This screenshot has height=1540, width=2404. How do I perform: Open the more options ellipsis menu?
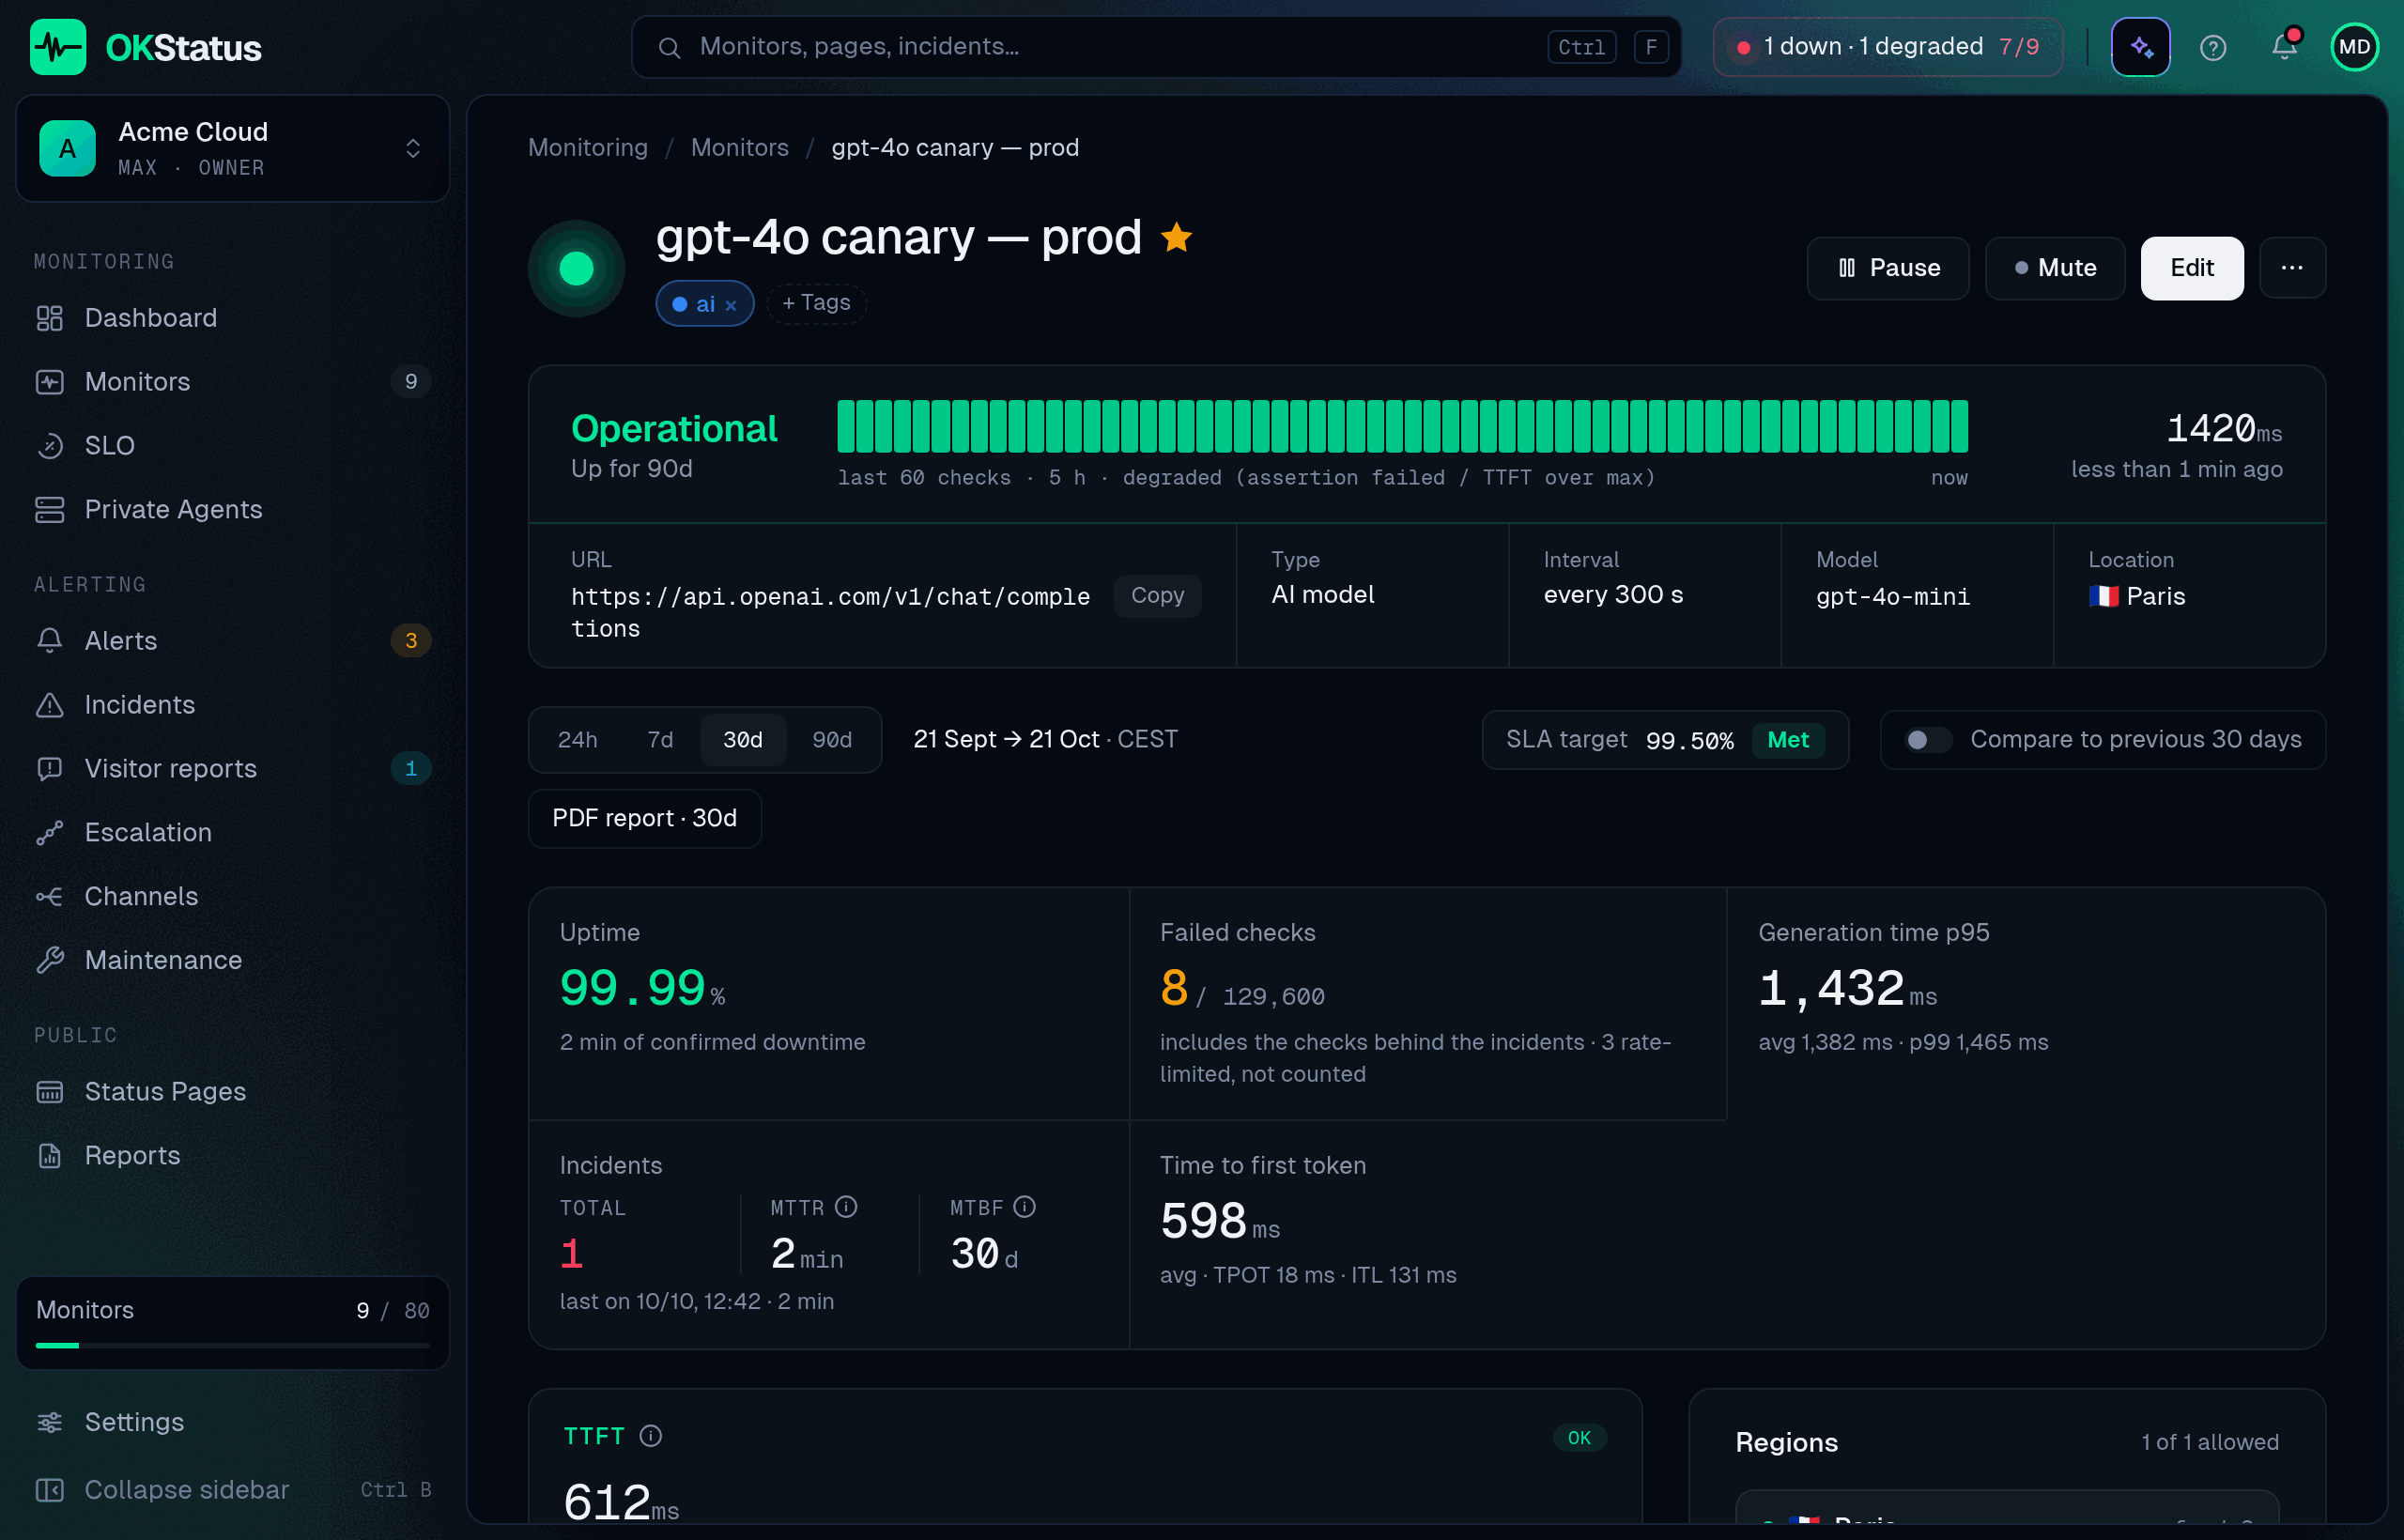pos(2292,268)
